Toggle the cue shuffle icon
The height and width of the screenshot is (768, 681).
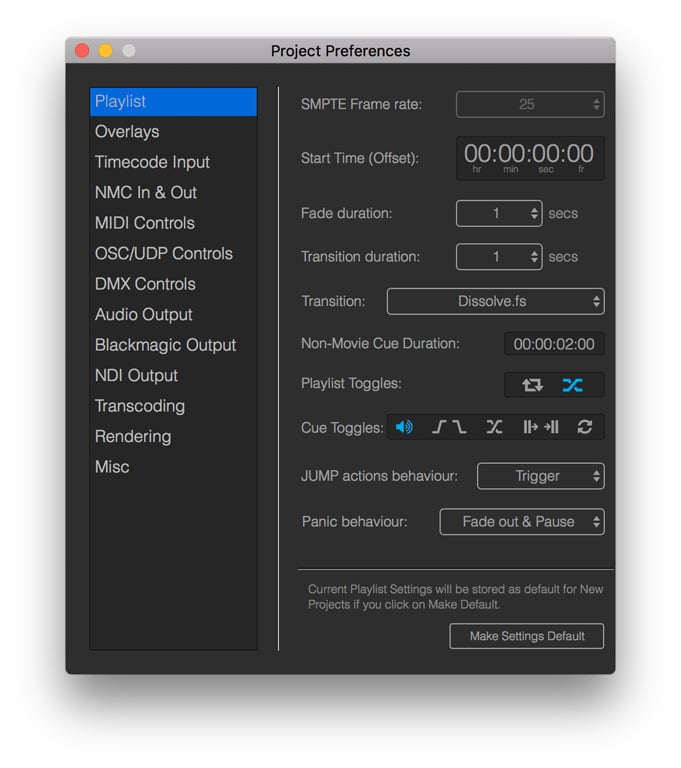click(494, 427)
